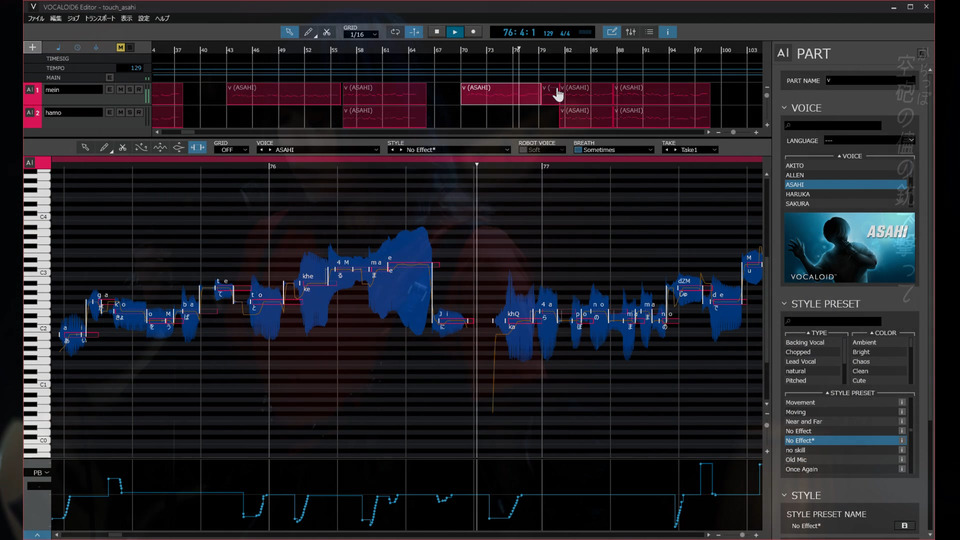Click the tempo value 129
Viewport: 960px width, 540px height.
click(136, 68)
